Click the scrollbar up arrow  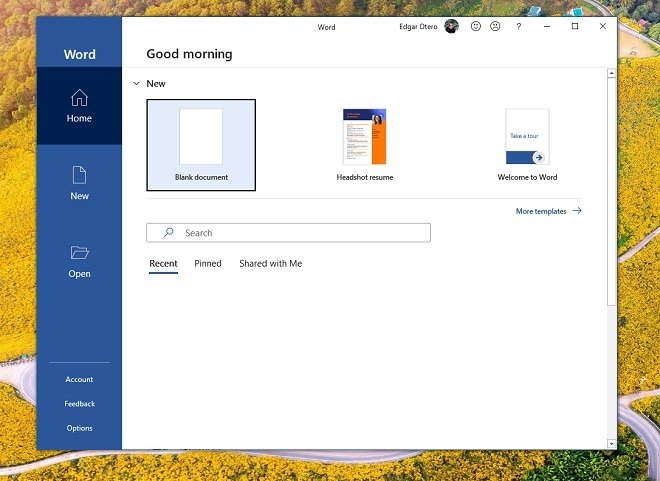click(612, 73)
